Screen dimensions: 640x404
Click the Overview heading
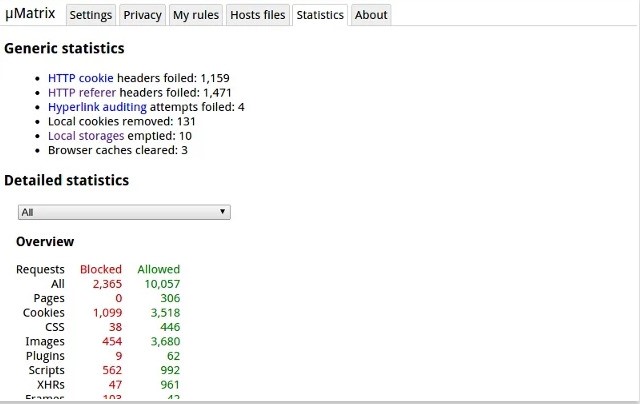click(x=45, y=242)
